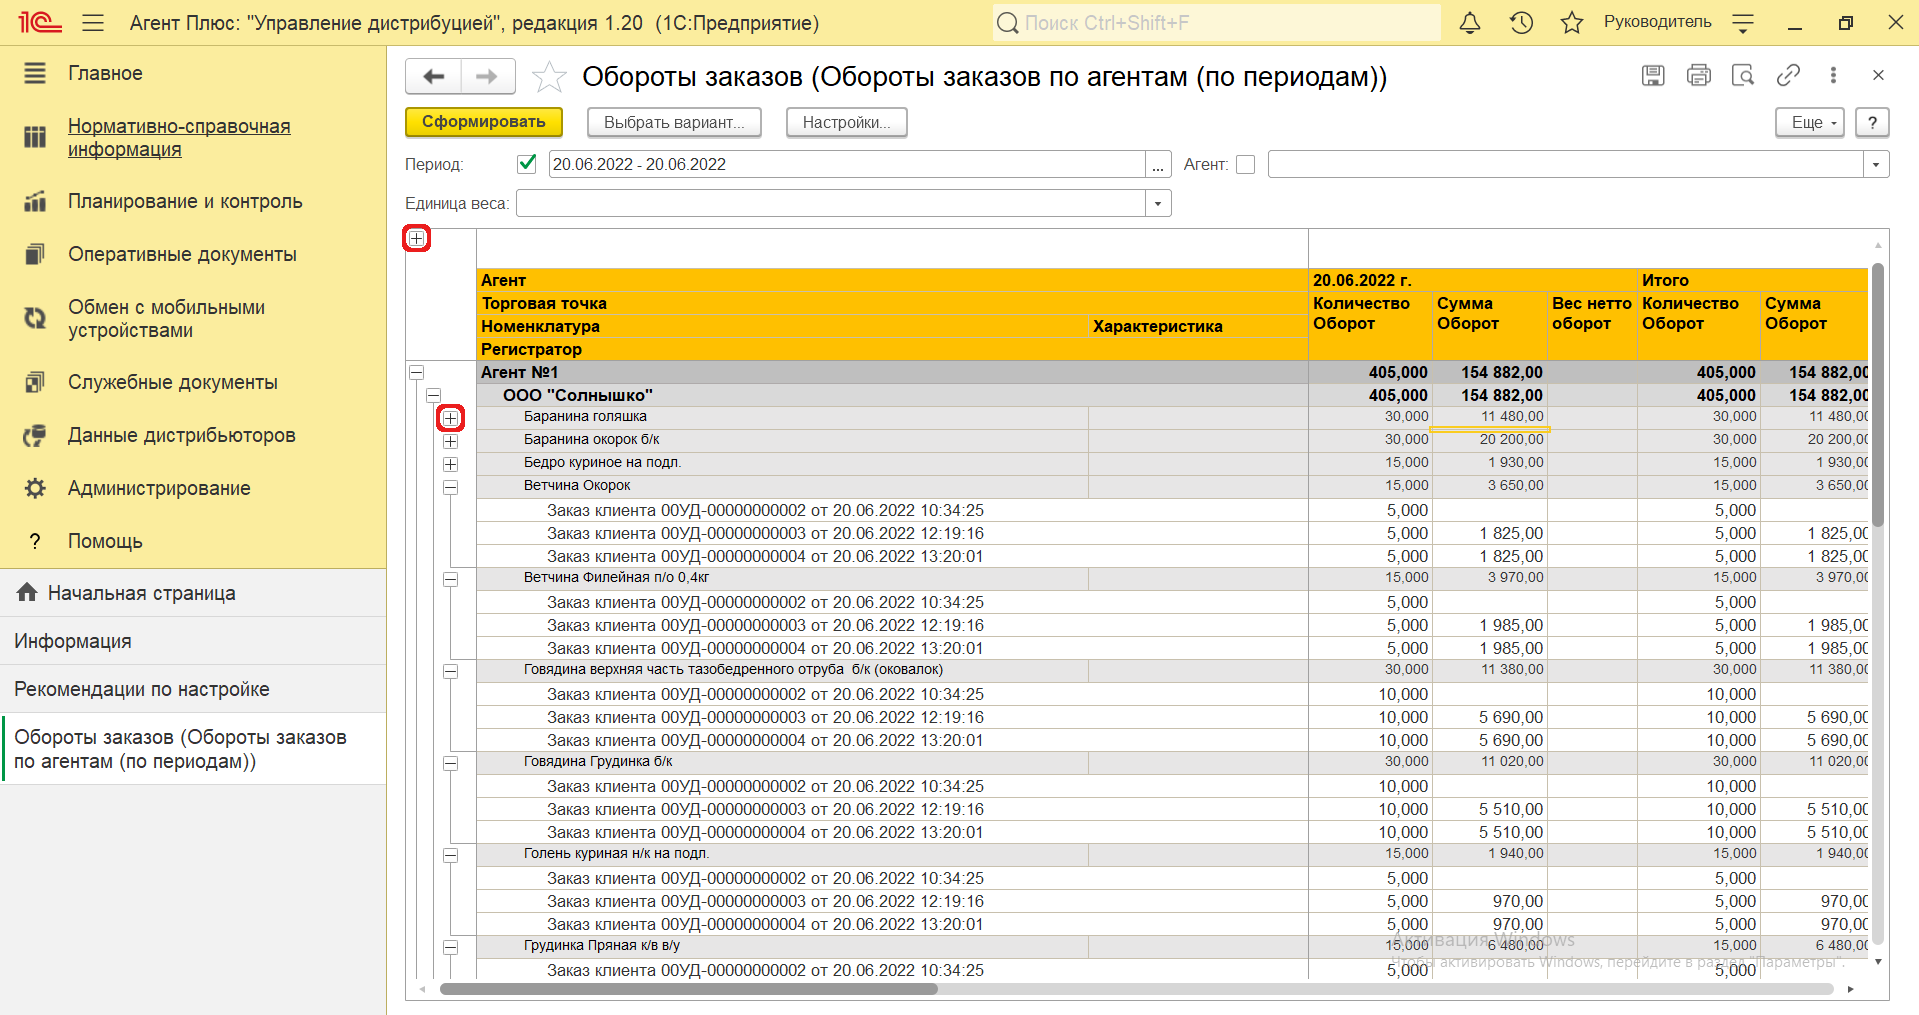Screen dimensions: 1919x1015
Task: Click the Нормативно-справочная информация icon
Action: 35,137
